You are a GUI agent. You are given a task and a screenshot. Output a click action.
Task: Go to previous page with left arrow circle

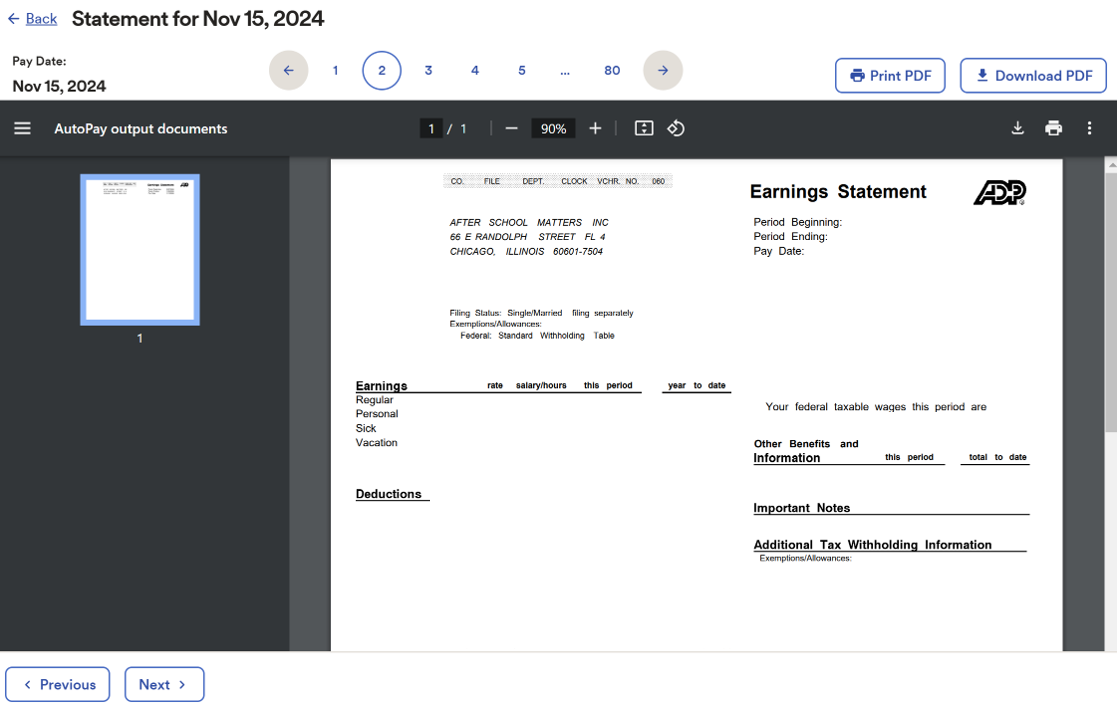(289, 70)
